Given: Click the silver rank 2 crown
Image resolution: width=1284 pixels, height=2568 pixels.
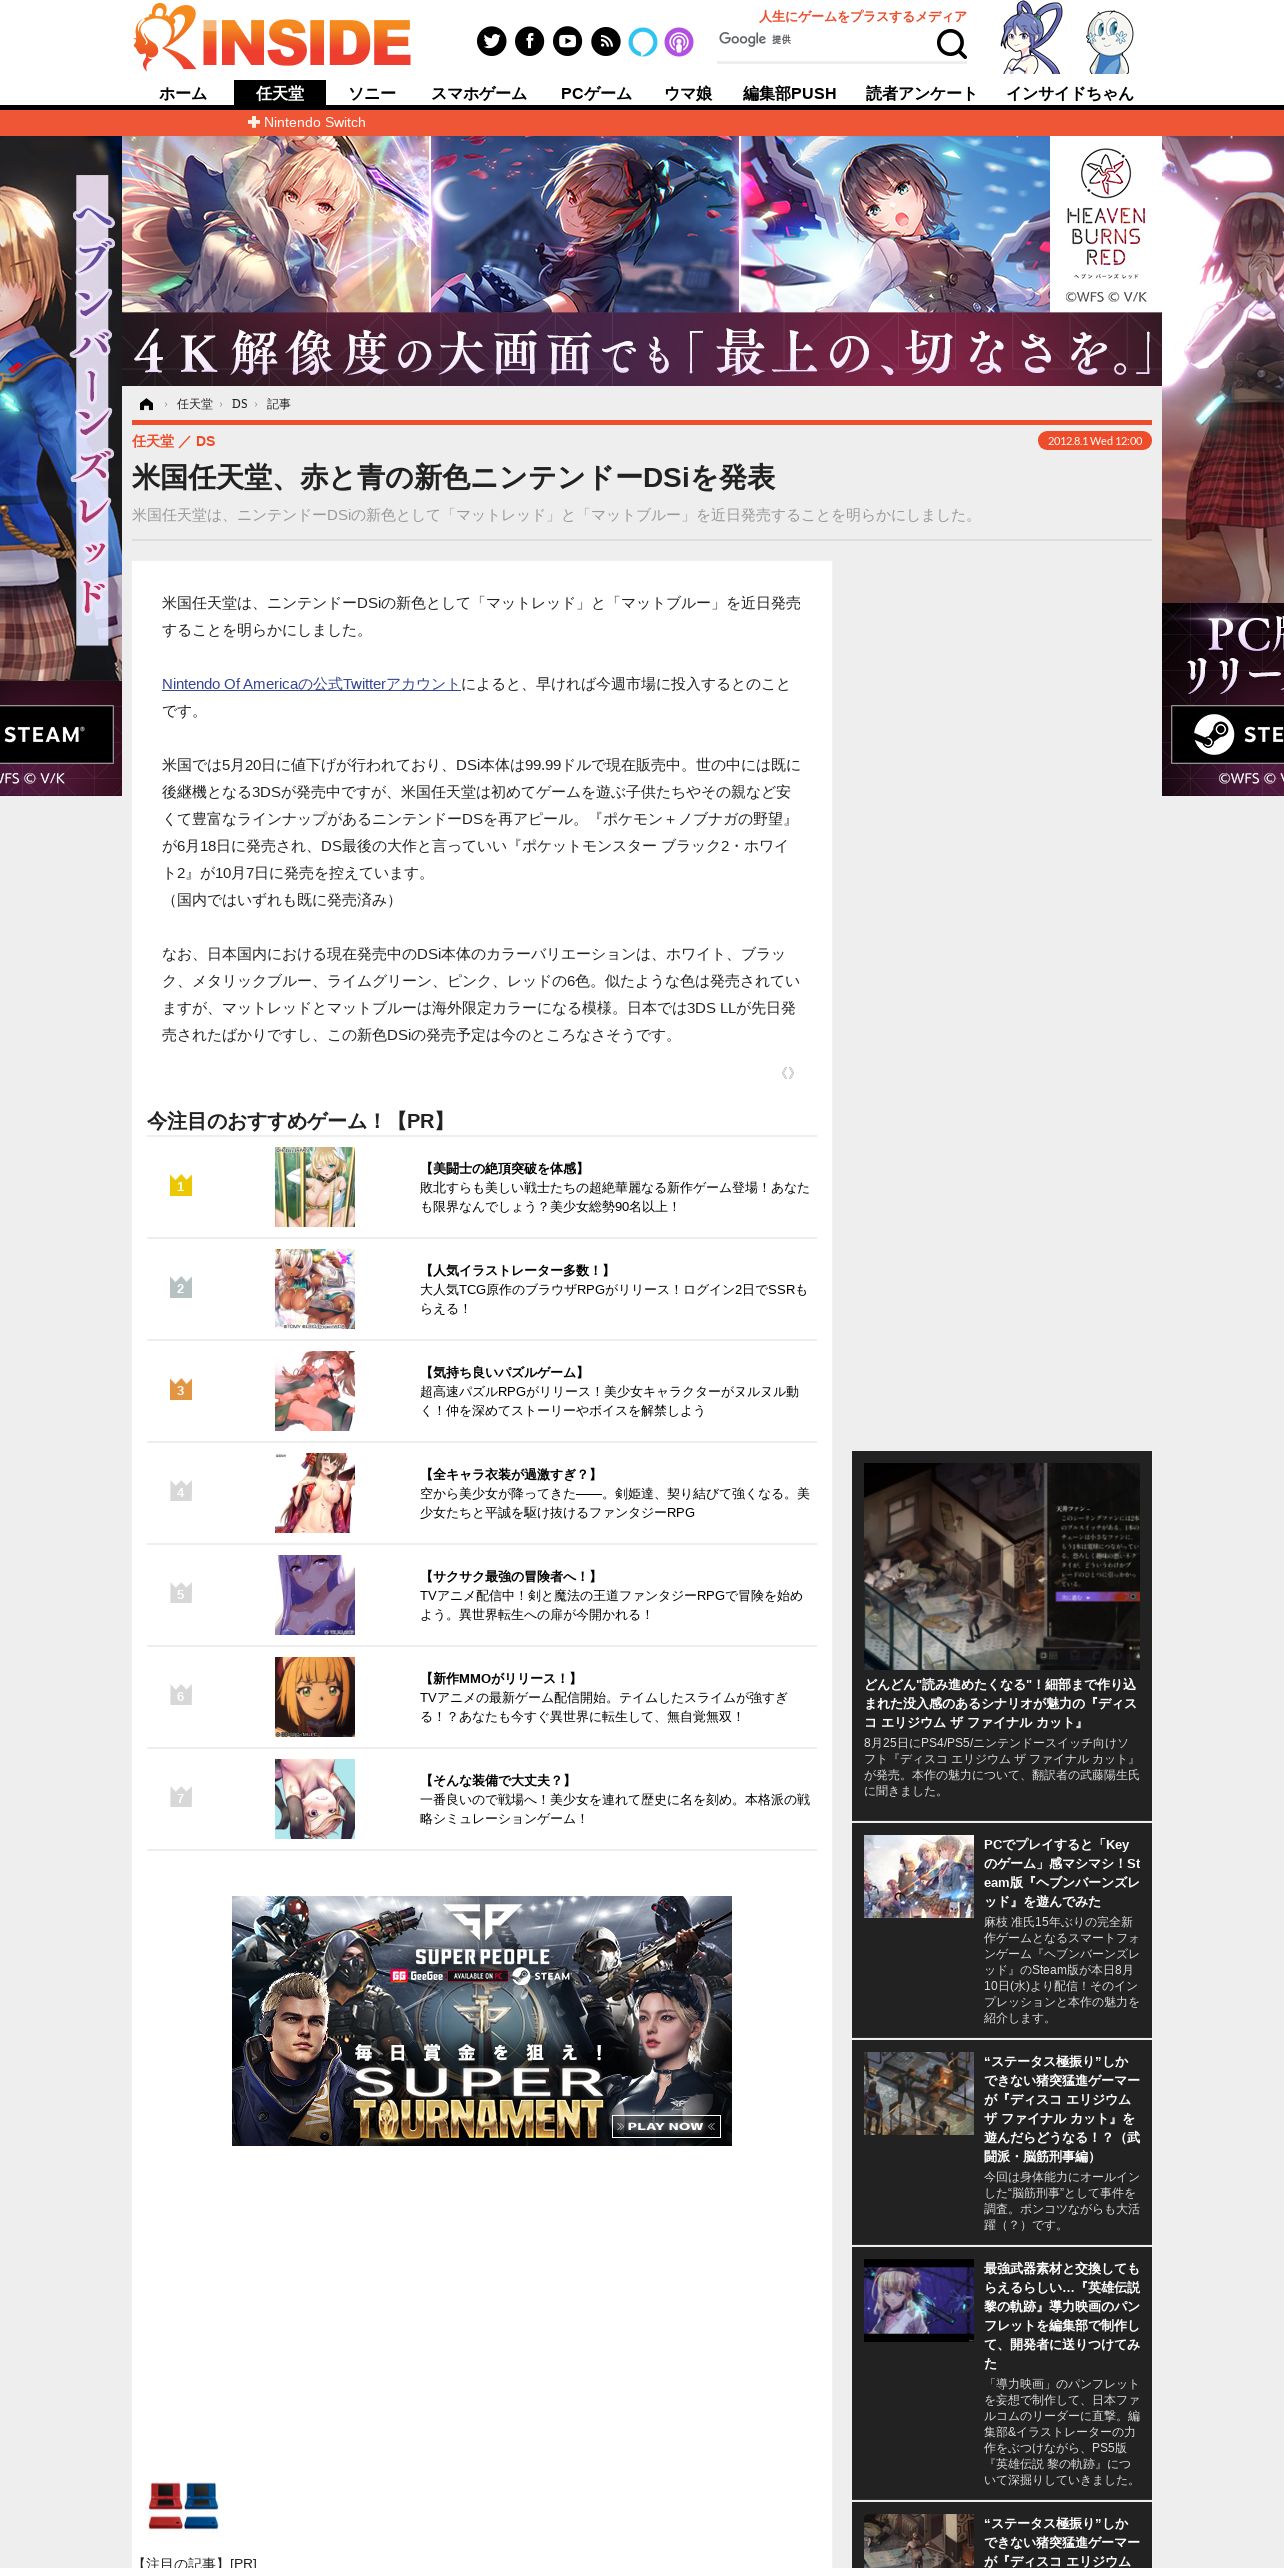Looking at the screenshot, I should click(x=181, y=1287).
